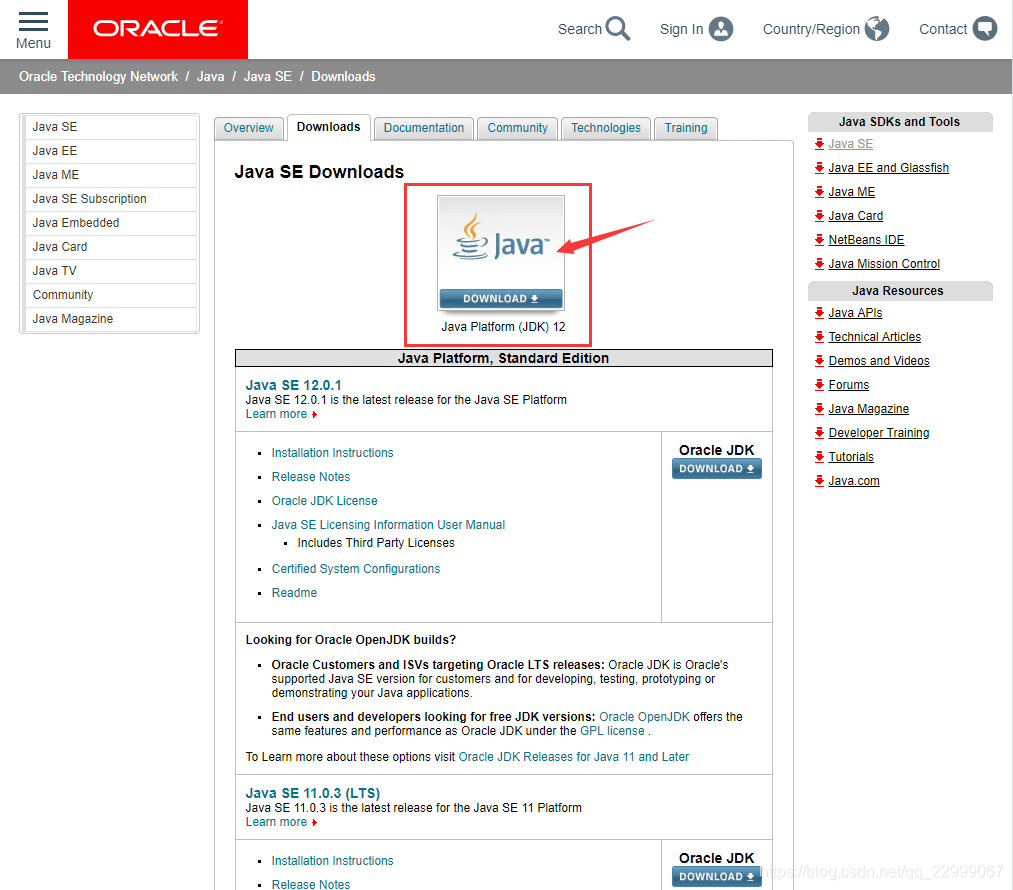Click the Download button under the Java logo
This screenshot has height=890, width=1013.
(x=501, y=298)
